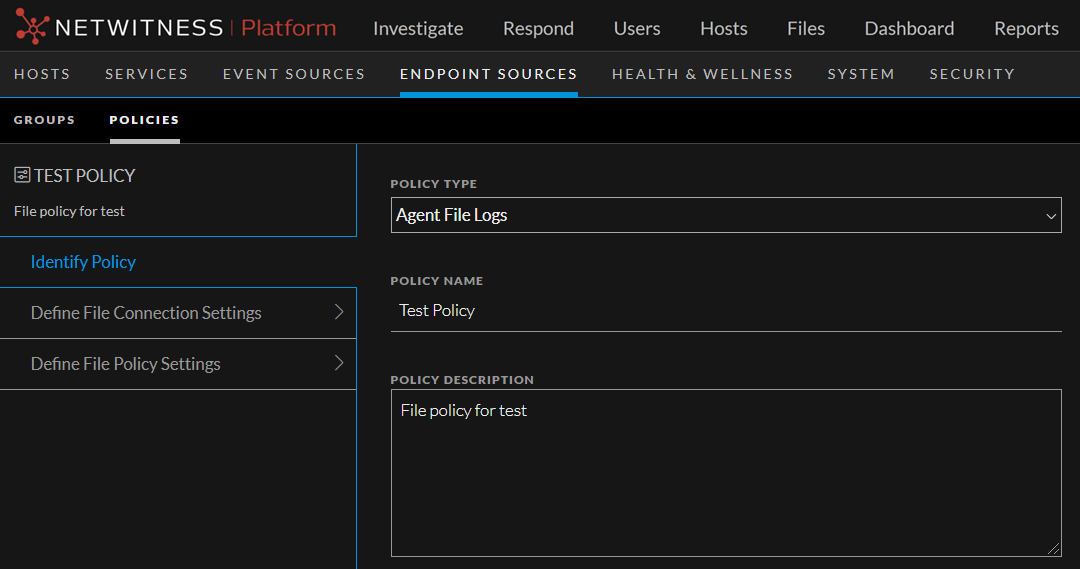Viewport: 1080px width, 569px height.
Task: Switch to the GROUPS sub-tab
Action: coord(44,120)
